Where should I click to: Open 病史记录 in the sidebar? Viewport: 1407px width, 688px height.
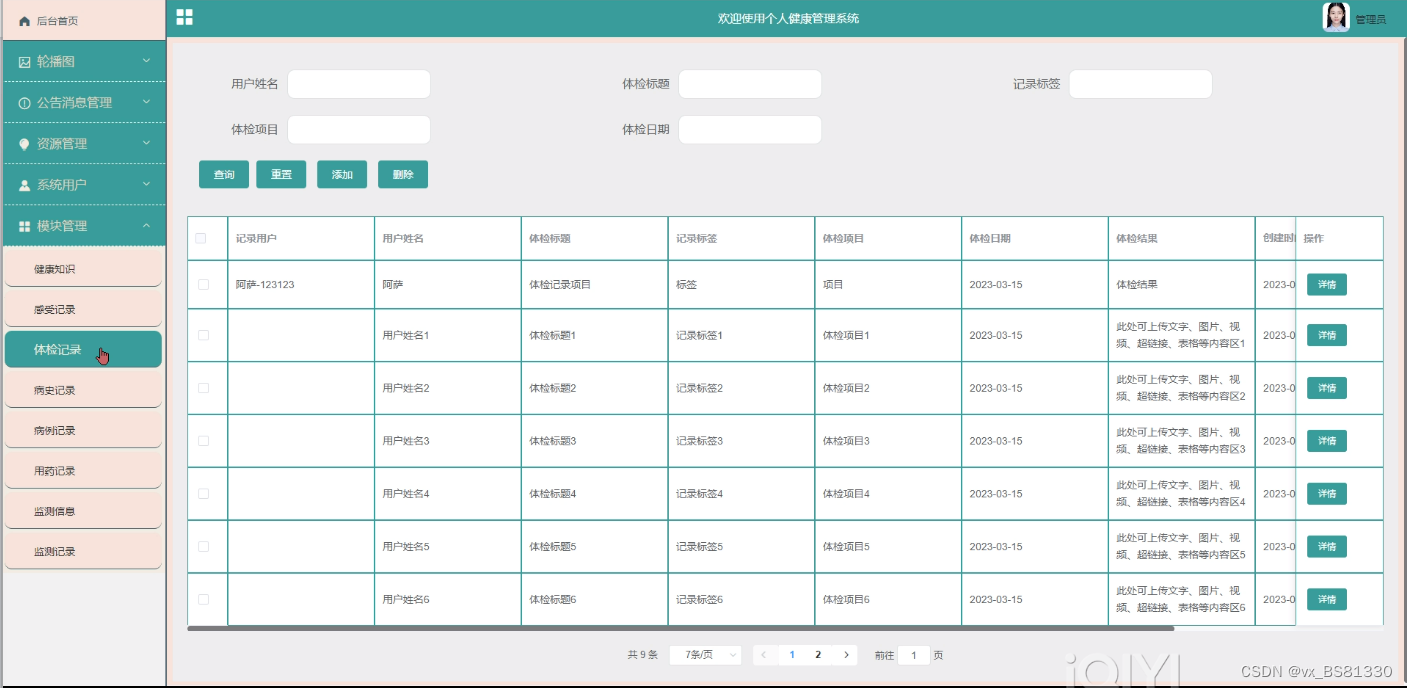(x=83, y=390)
